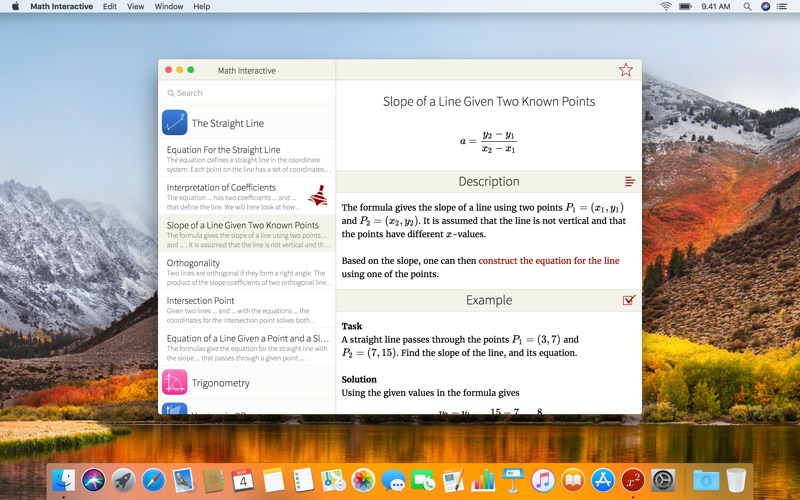This screenshot has width=800, height=500.
Task: Open the Window menu
Action: tap(168, 6)
